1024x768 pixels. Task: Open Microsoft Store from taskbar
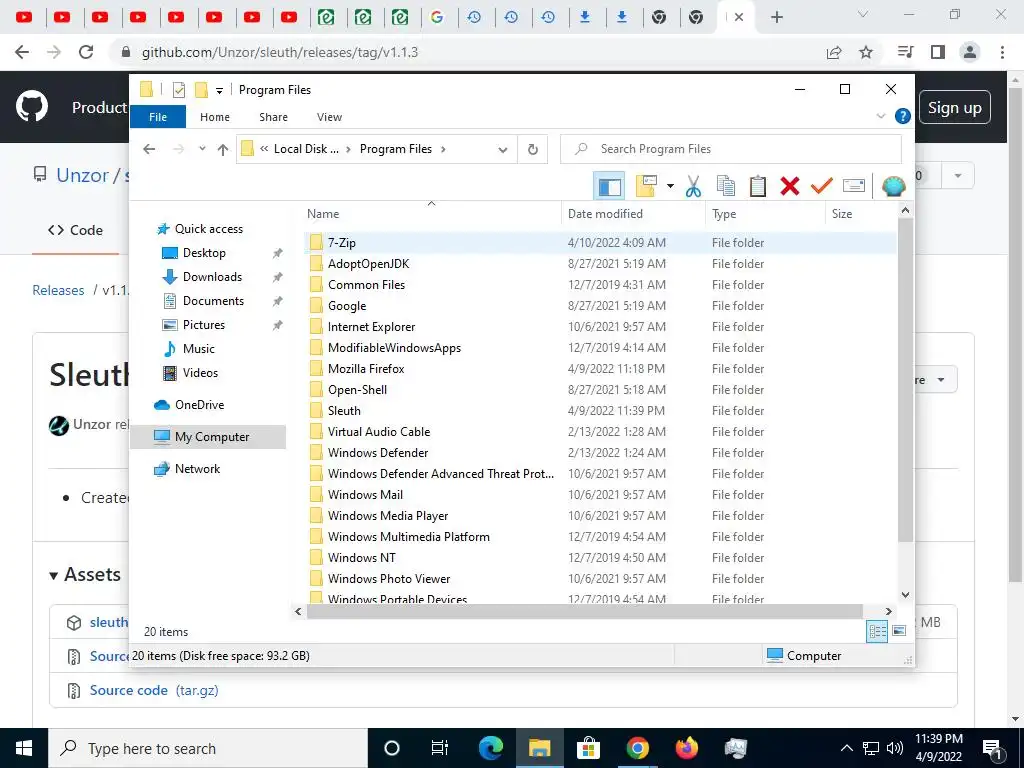pyautogui.click(x=588, y=748)
